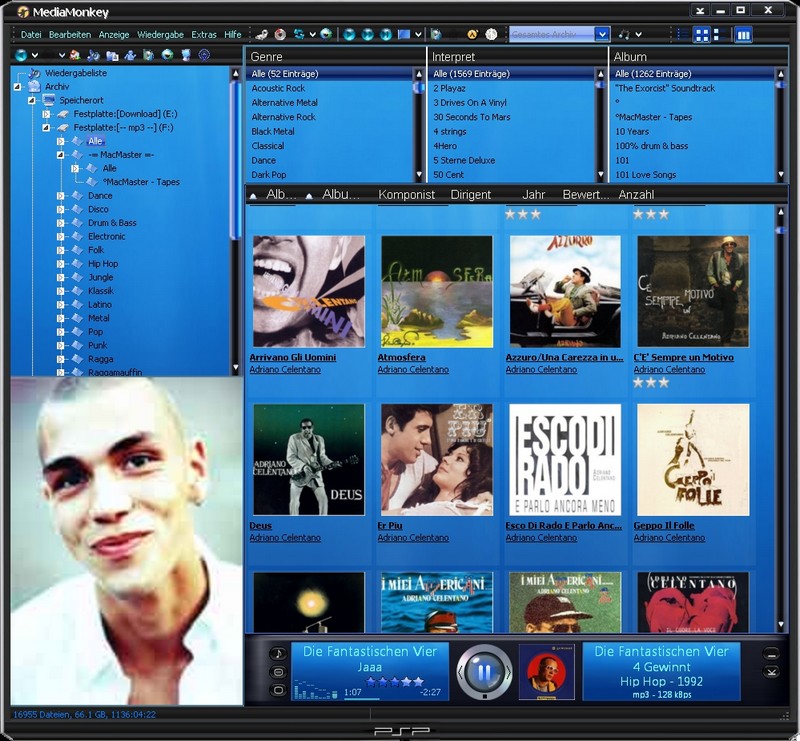Screen dimensions: 800x741
Task: Click the small volume indicator beside the equalizer bars
Action: (x=335, y=694)
